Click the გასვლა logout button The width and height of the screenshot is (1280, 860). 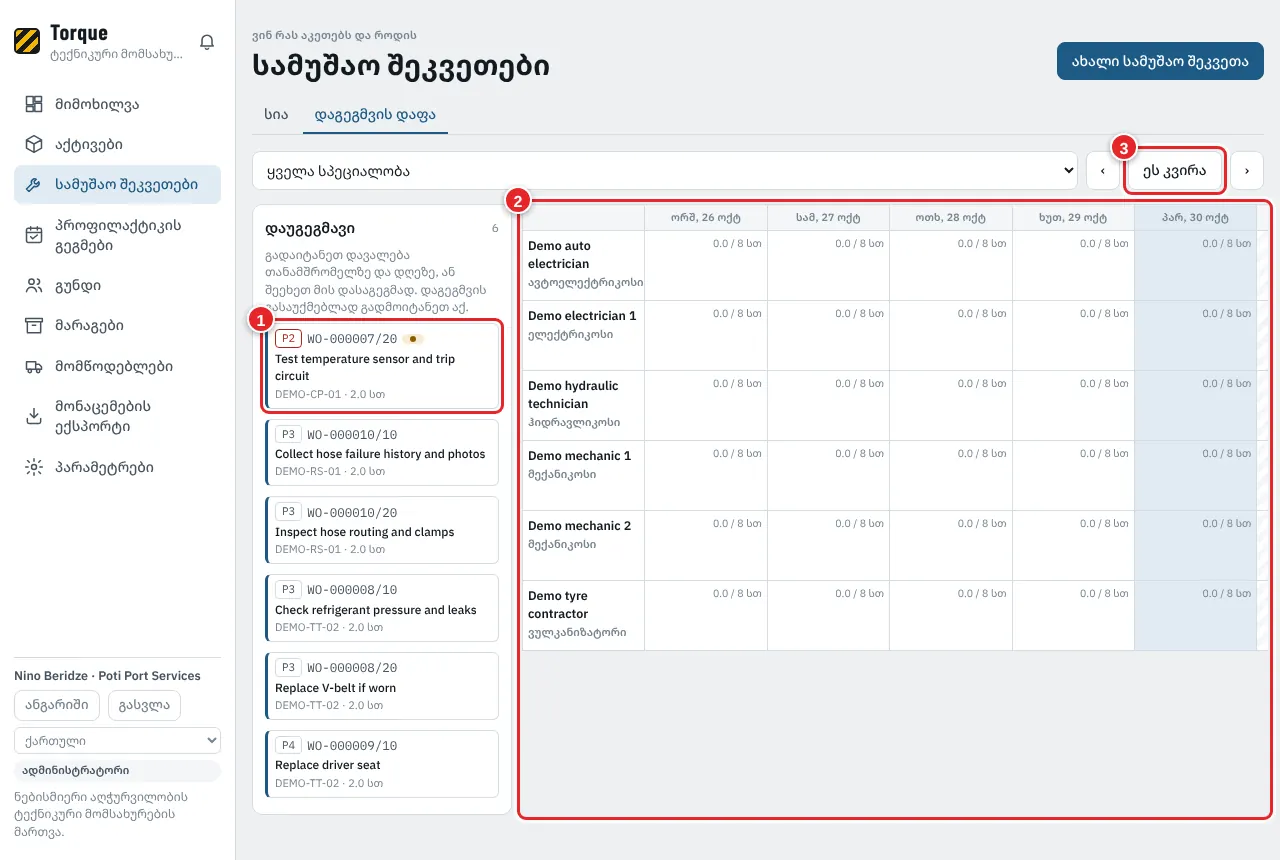click(x=144, y=705)
